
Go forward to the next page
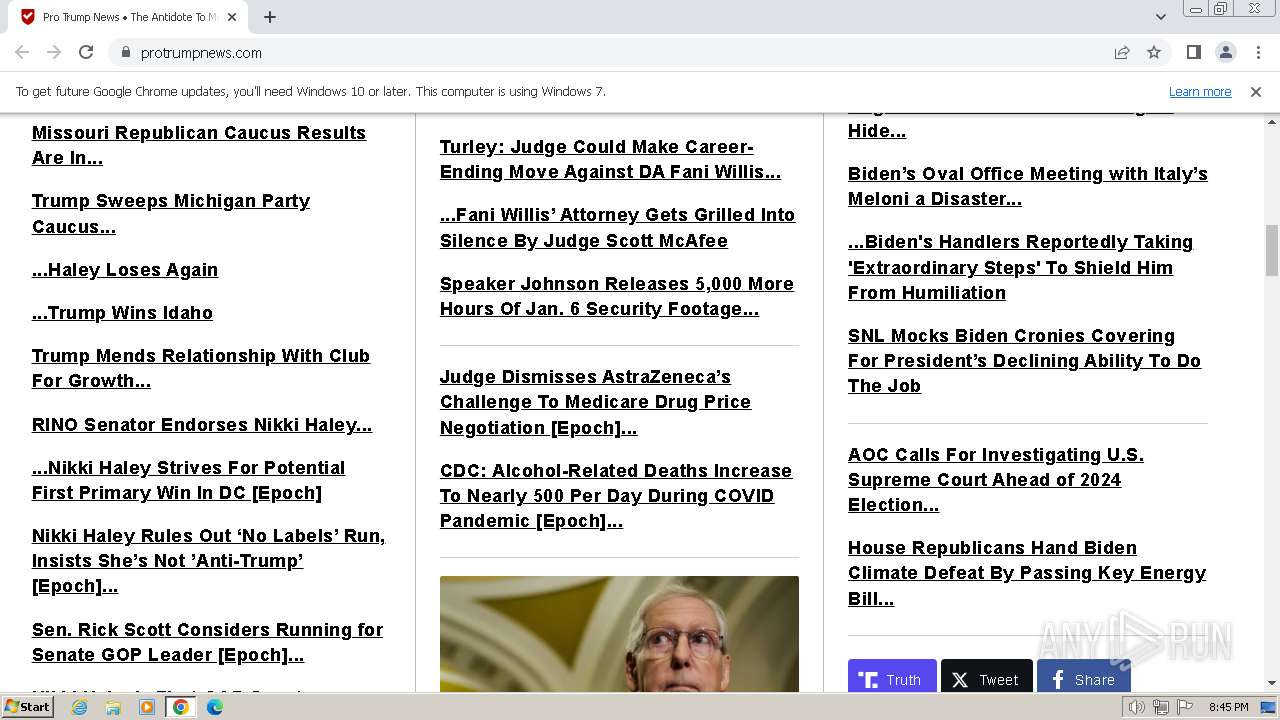(54, 52)
